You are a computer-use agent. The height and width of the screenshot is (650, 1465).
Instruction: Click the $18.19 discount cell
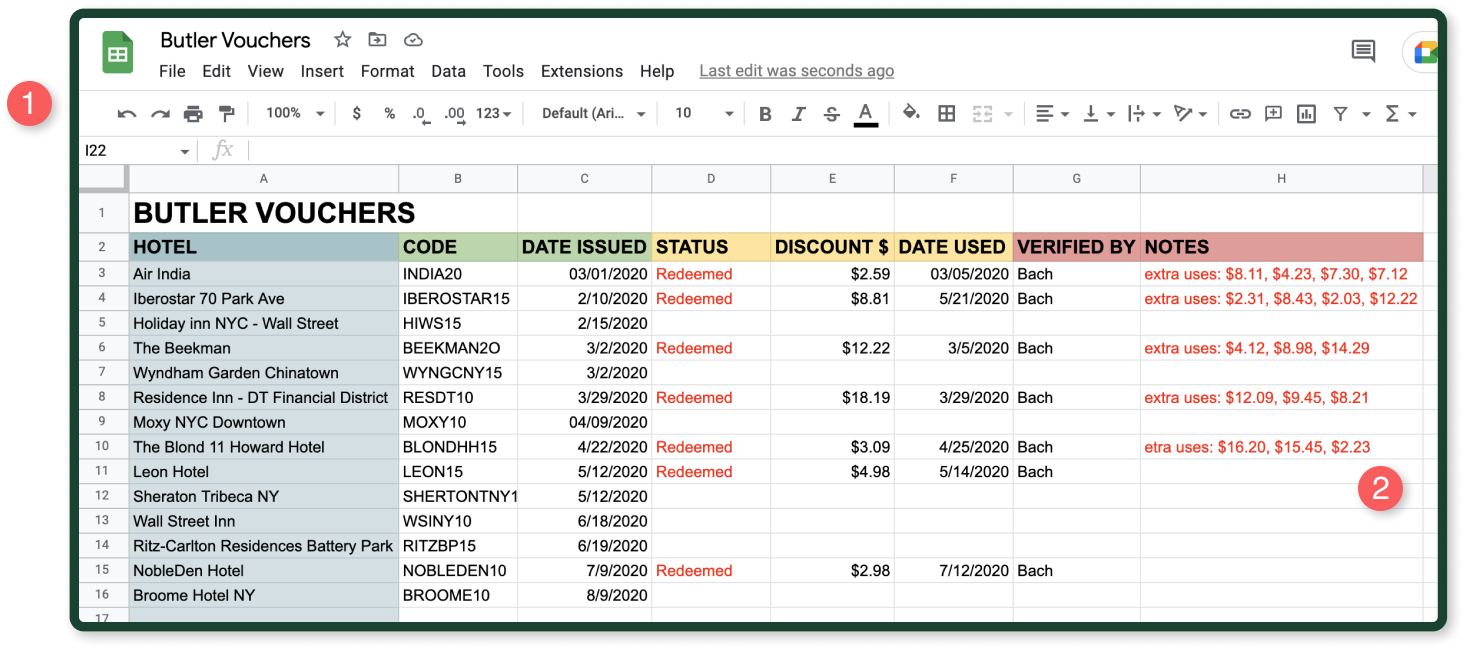click(832, 397)
